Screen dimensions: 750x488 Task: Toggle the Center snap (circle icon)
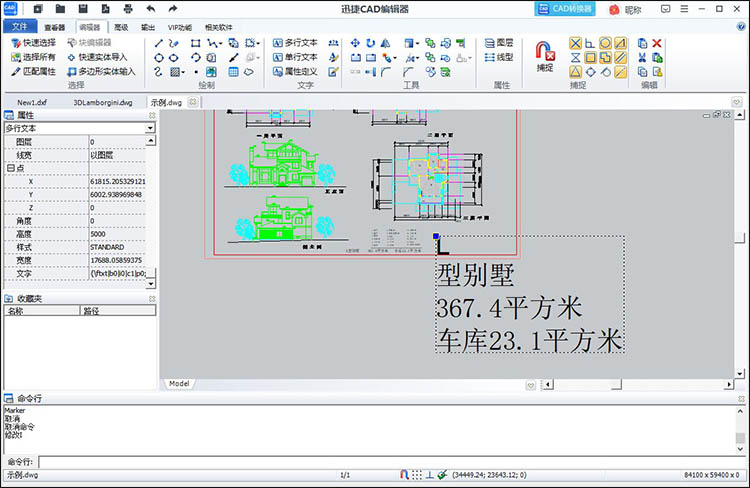tap(606, 44)
